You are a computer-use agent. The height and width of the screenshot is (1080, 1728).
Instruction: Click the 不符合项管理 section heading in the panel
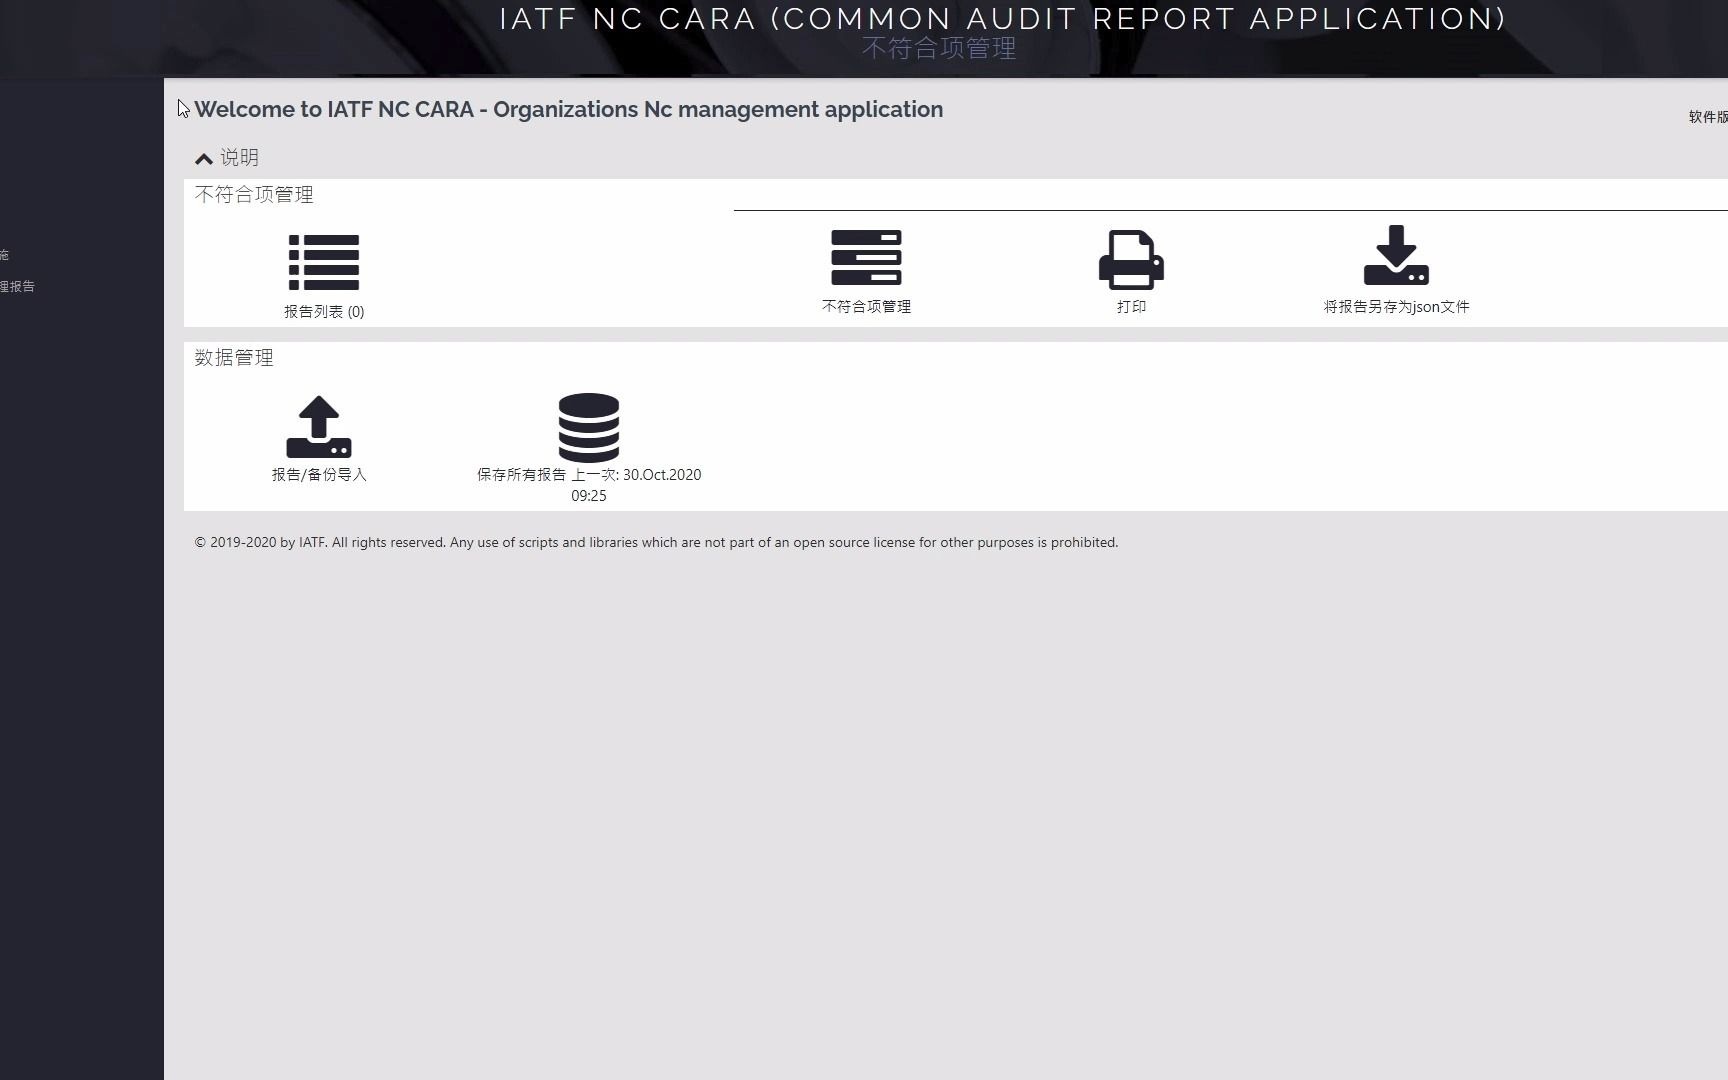(x=254, y=195)
